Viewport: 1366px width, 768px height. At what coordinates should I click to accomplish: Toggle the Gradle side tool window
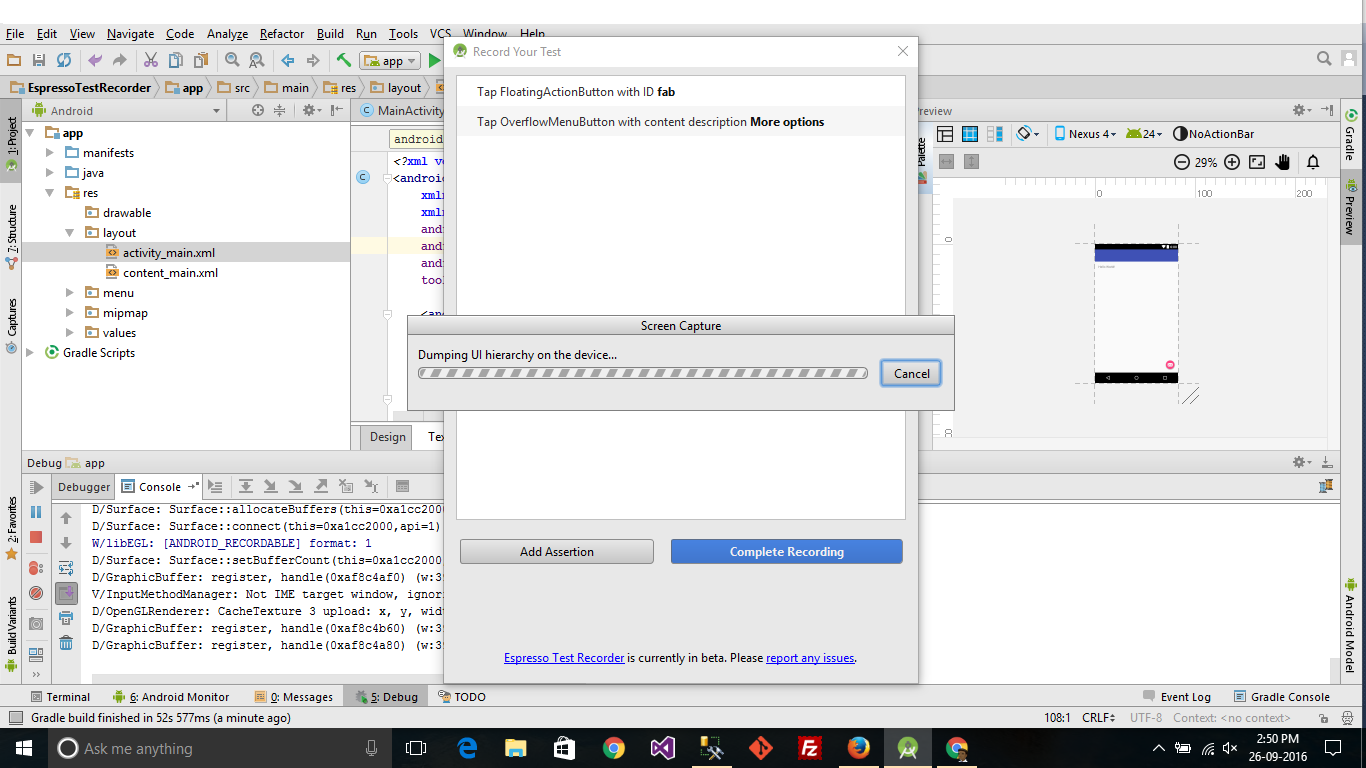tap(1351, 136)
